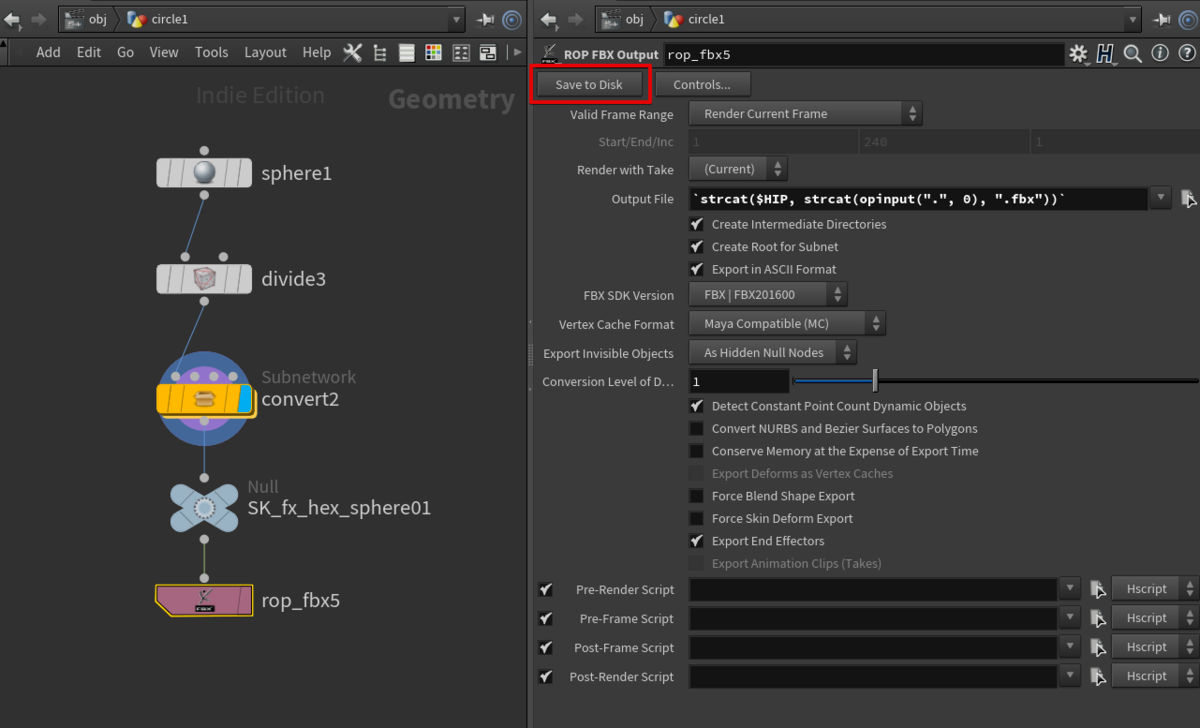
Task: Enable Force Skin Deform Export
Action: (696, 518)
